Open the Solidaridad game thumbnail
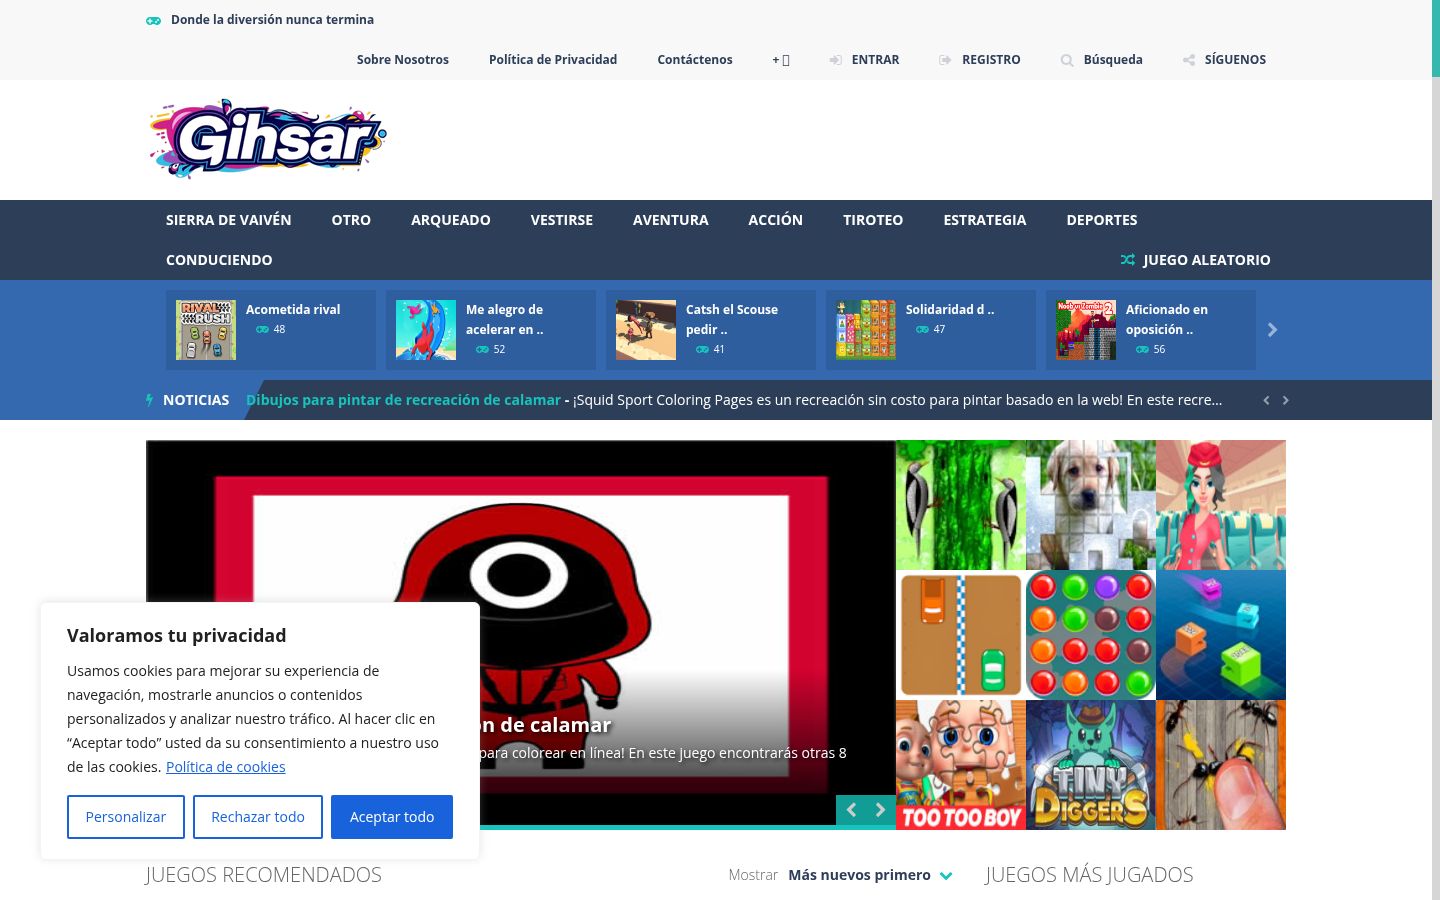Viewport: 1440px width, 900px height. pos(866,330)
